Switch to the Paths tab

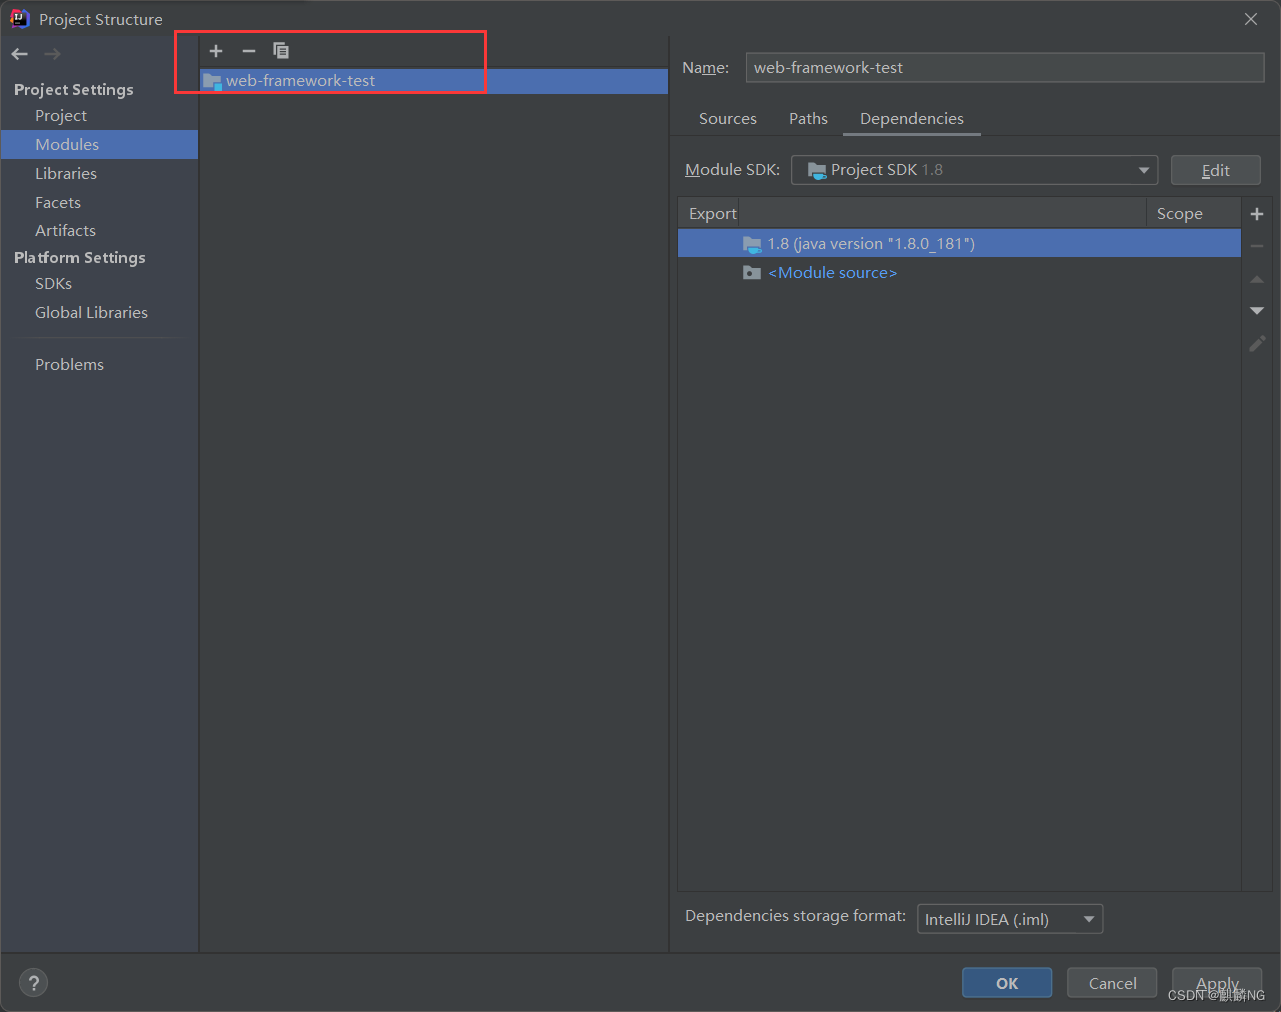pyautogui.click(x=808, y=119)
